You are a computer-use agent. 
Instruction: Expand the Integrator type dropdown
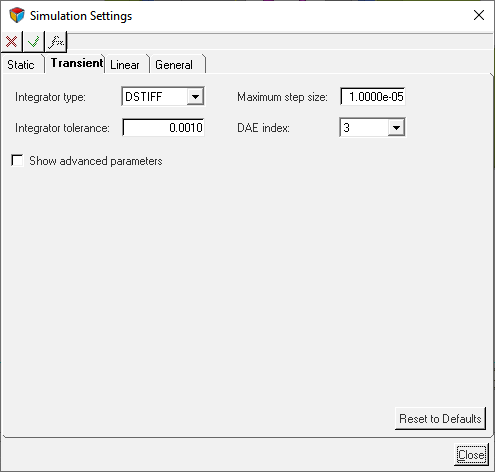(x=195, y=97)
